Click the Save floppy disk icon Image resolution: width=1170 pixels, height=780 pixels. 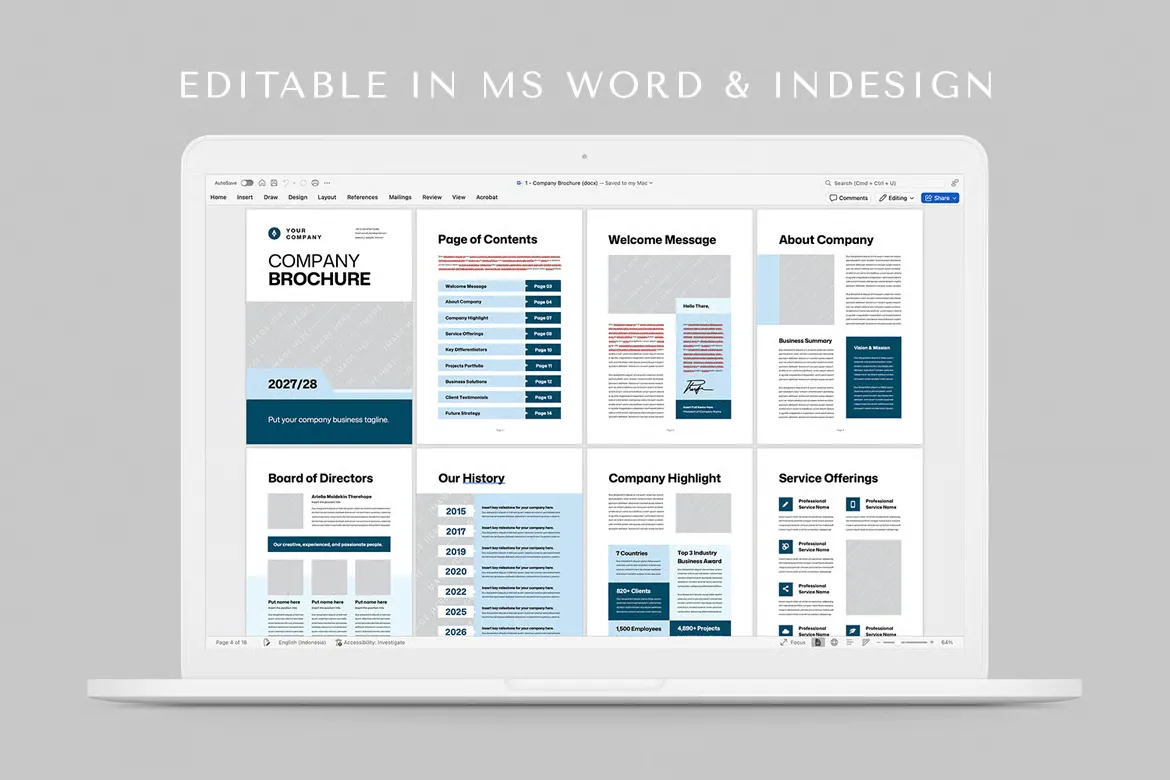point(274,183)
